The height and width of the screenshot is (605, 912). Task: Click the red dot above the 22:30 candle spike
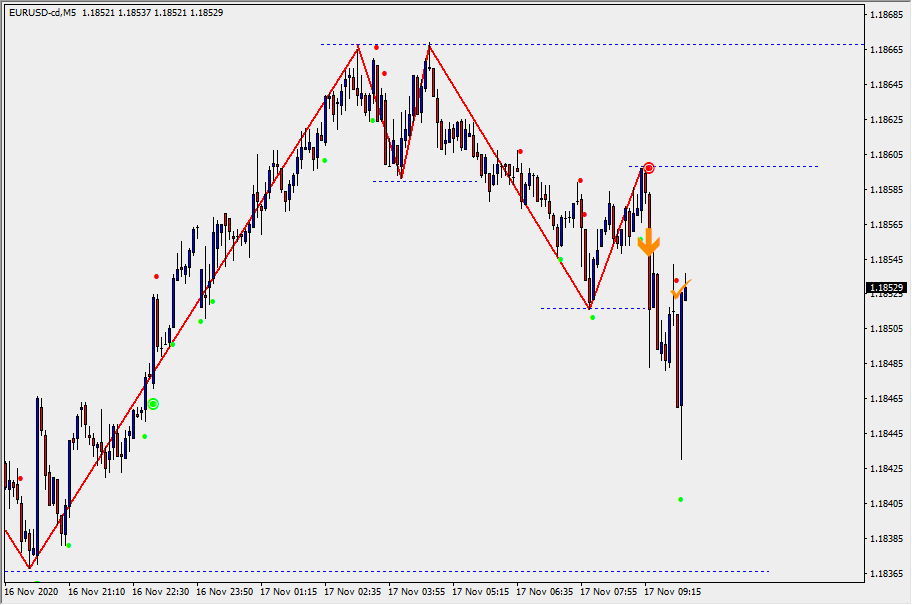click(x=156, y=276)
